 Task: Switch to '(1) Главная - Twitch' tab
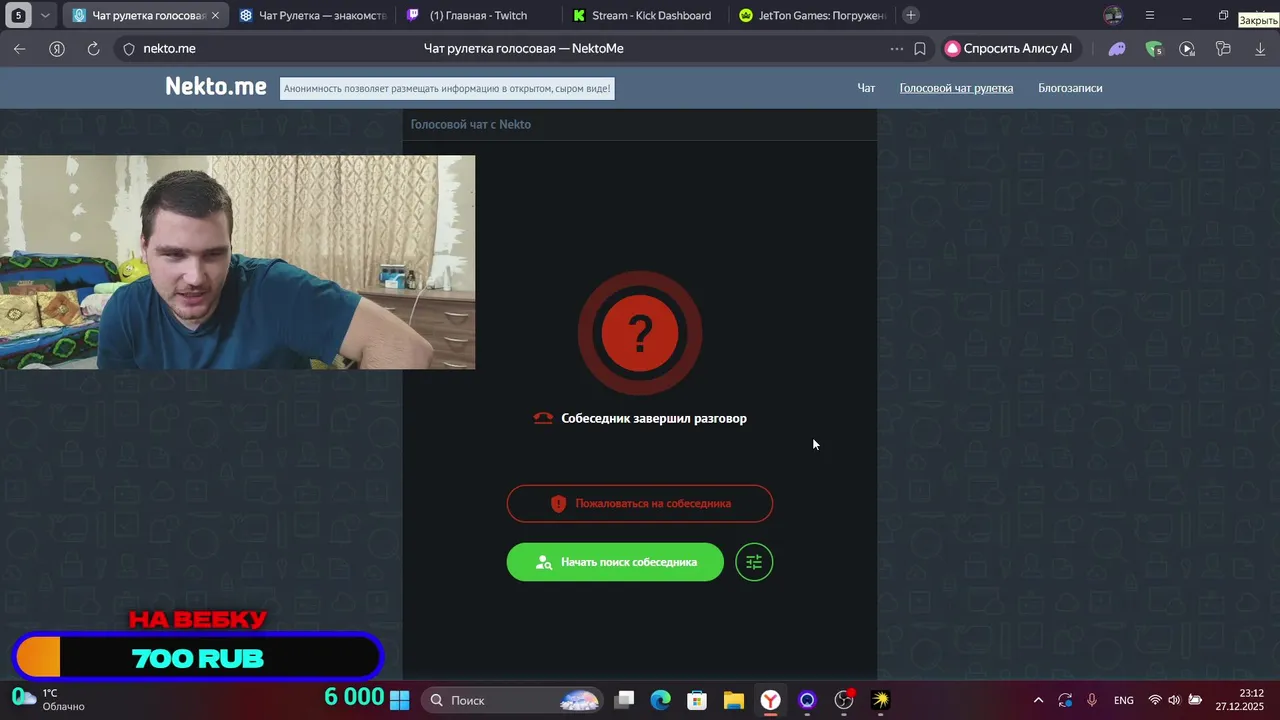pos(478,15)
